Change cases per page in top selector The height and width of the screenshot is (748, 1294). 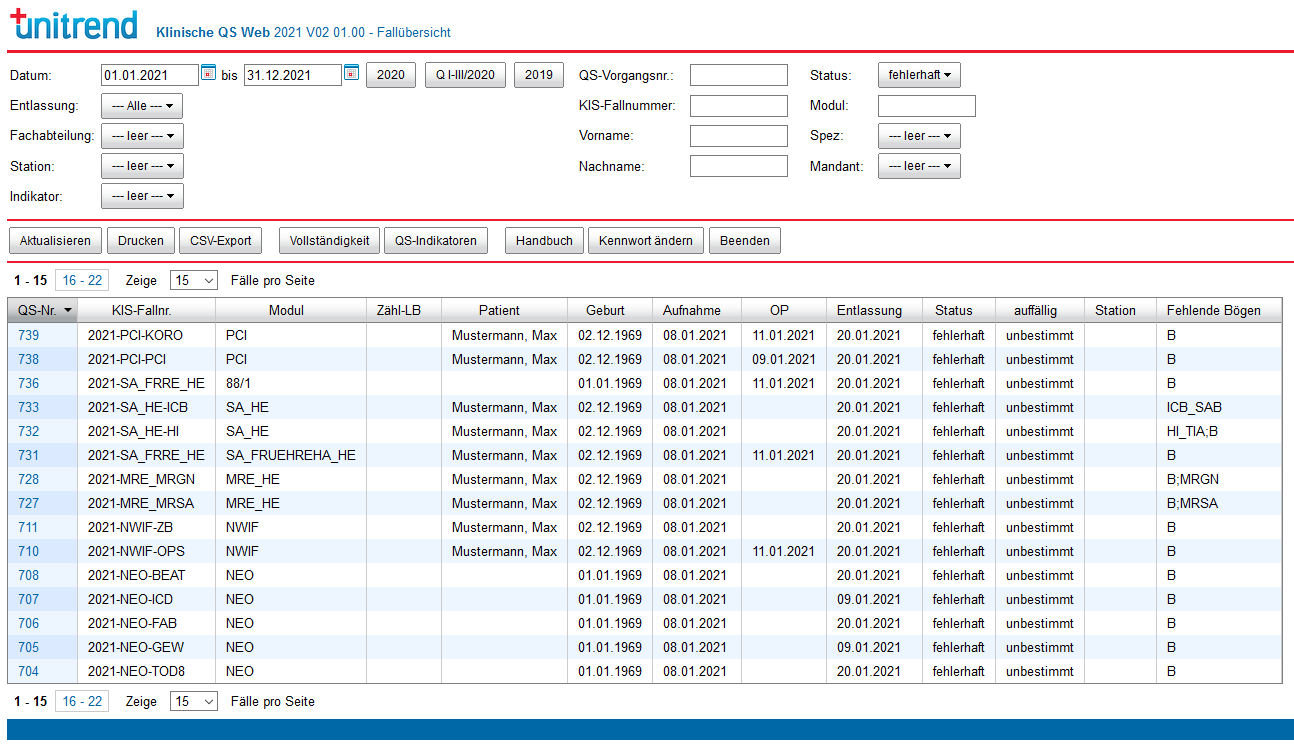(194, 281)
